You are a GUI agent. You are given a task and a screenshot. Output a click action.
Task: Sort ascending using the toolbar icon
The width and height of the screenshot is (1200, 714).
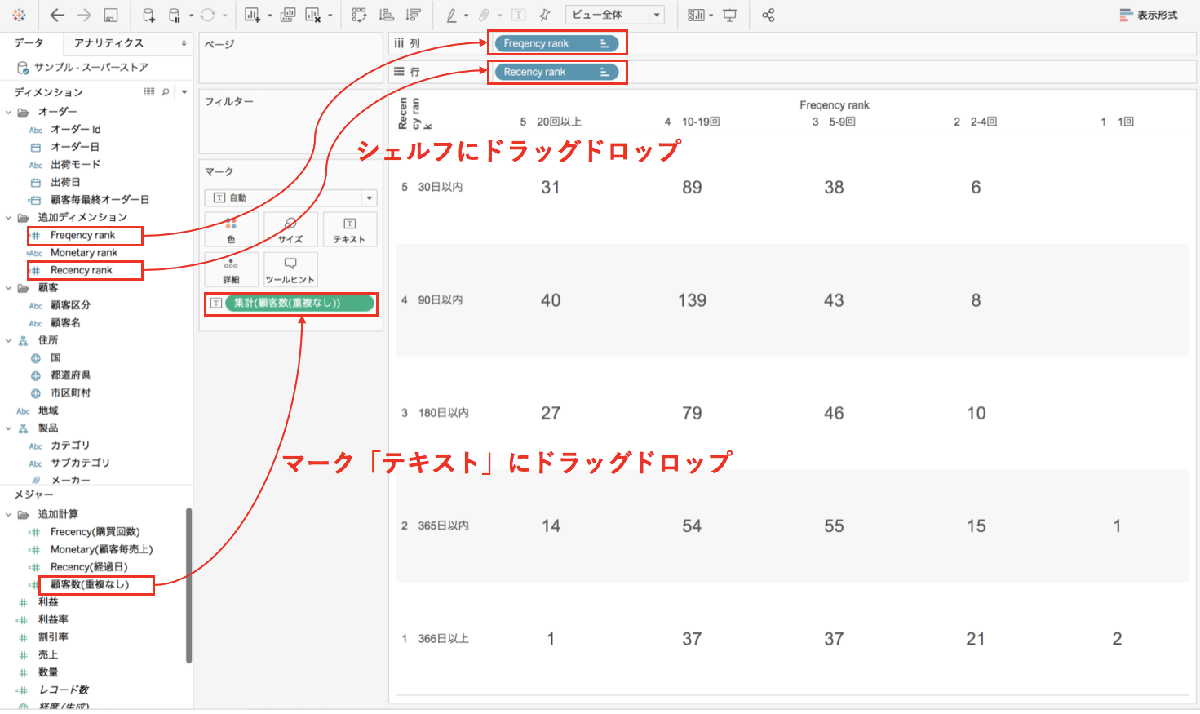[x=386, y=15]
